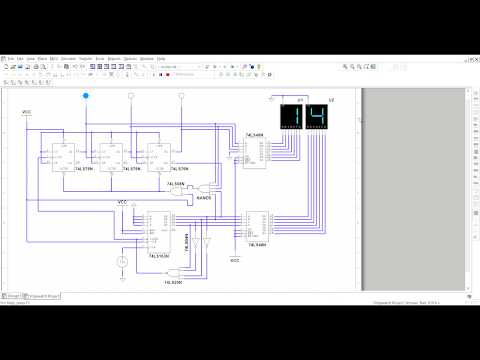Image resolution: width=480 pixels, height=360 pixels.
Task: Click the Pause simulation button
Action: [x=161, y=75]
